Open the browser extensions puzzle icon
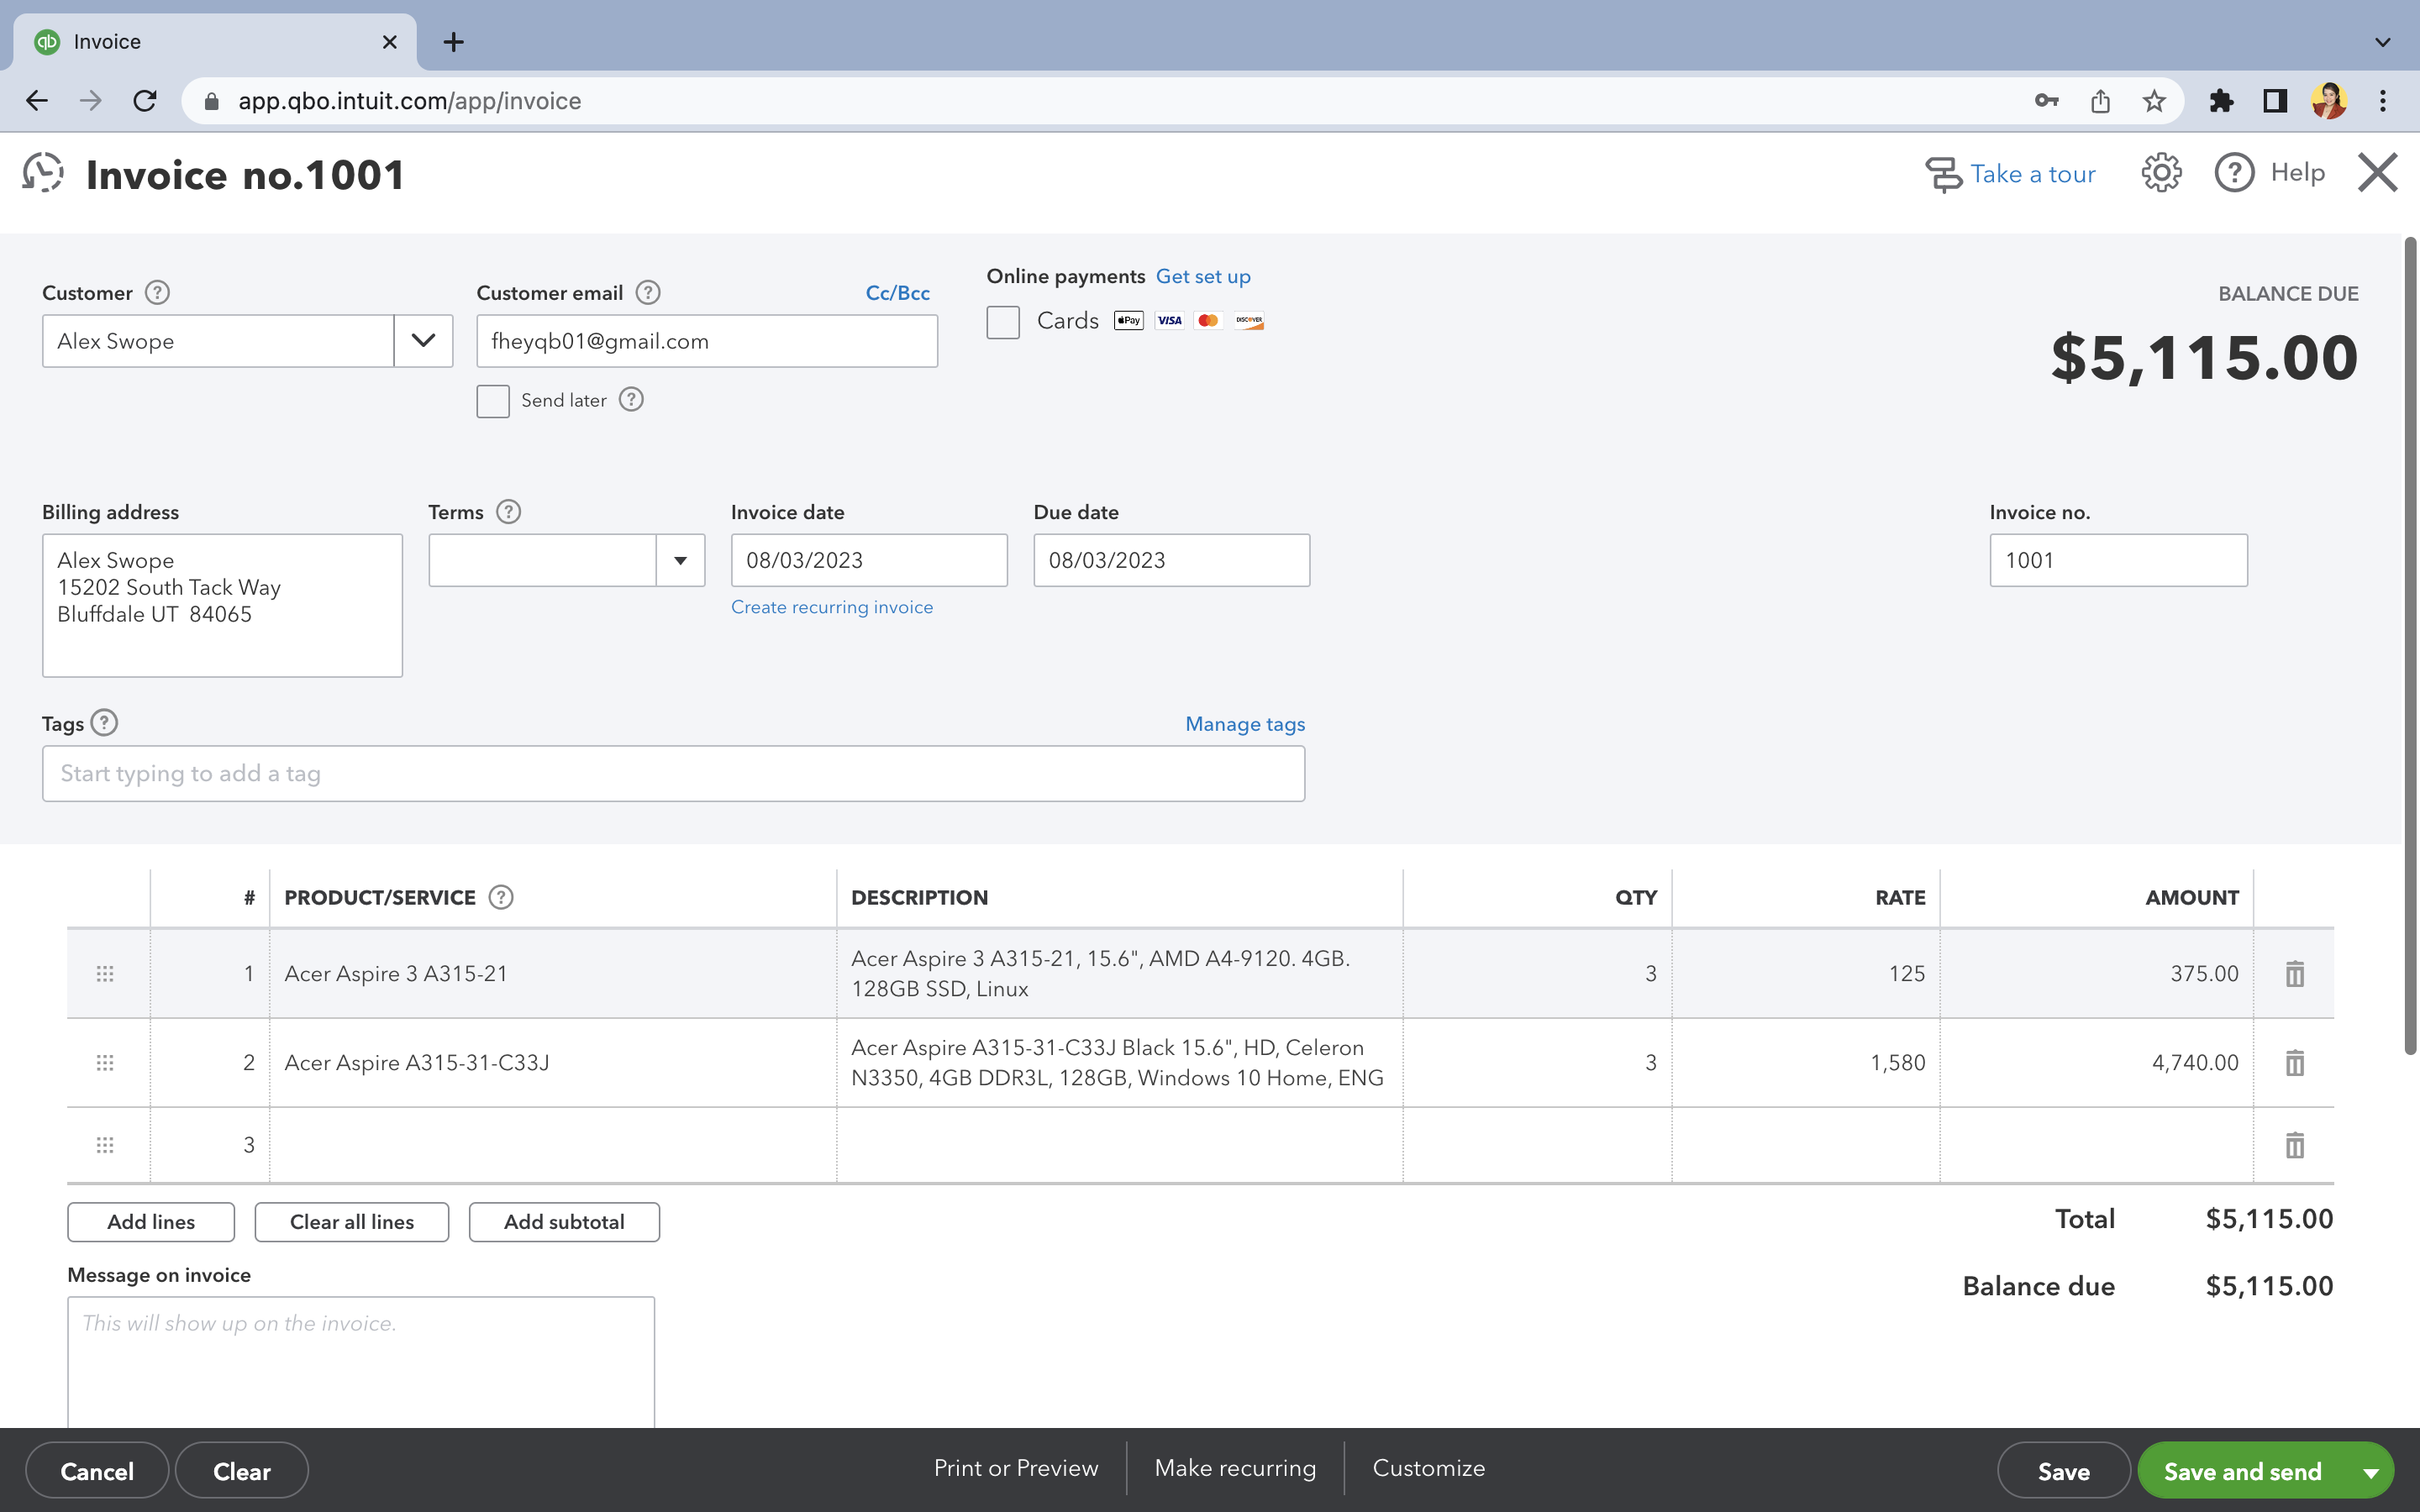This screenshot has width=2420, height=1512. pos(2221,101)
